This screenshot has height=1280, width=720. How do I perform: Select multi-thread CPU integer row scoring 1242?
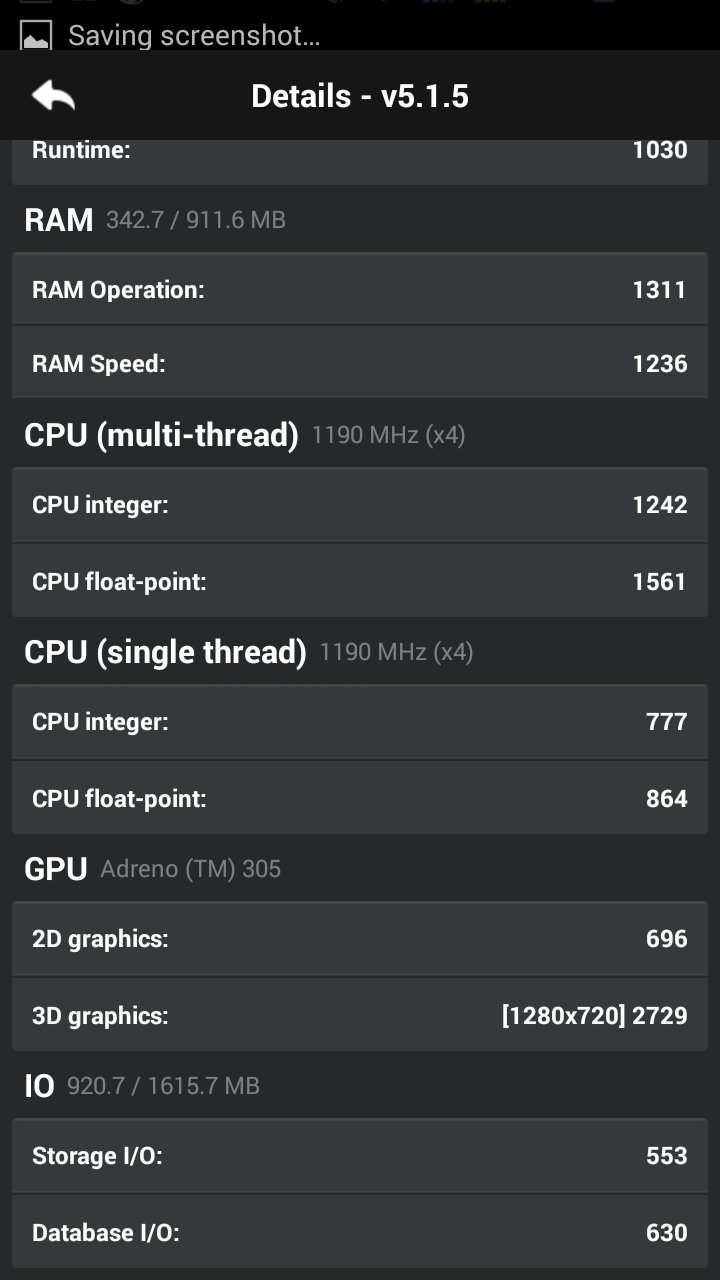360,505
